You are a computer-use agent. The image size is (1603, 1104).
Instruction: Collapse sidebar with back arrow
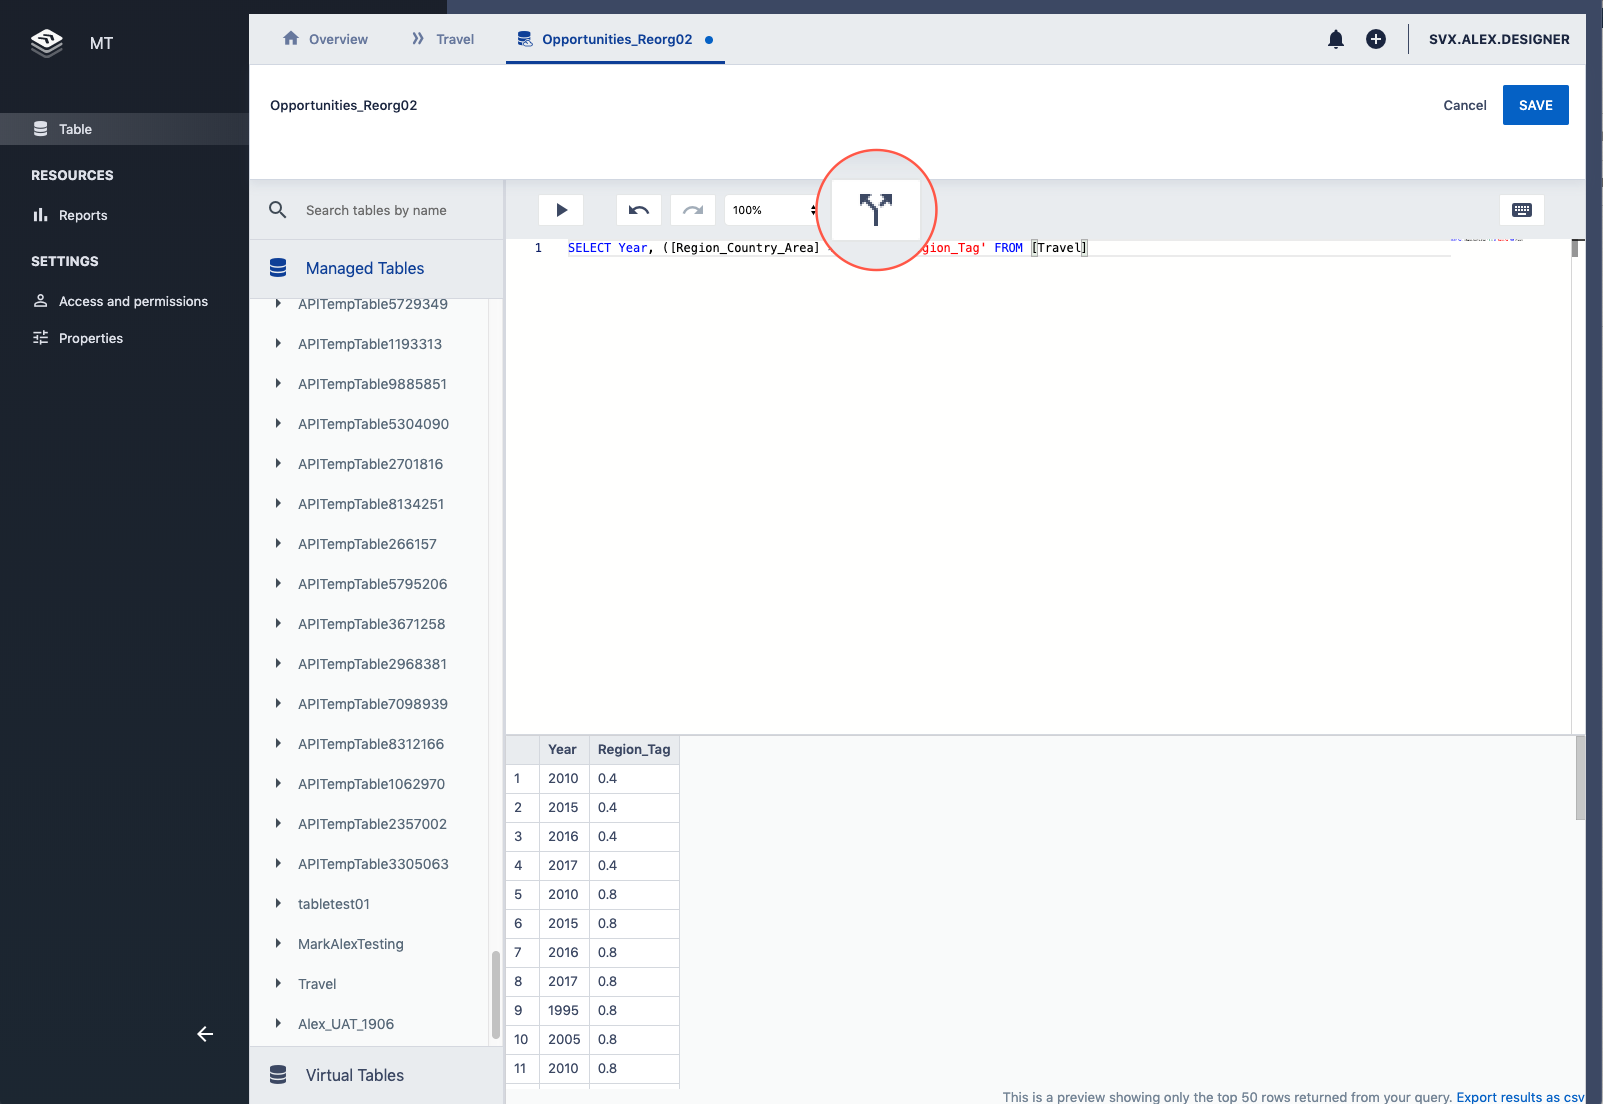(x=205, y=1034)
